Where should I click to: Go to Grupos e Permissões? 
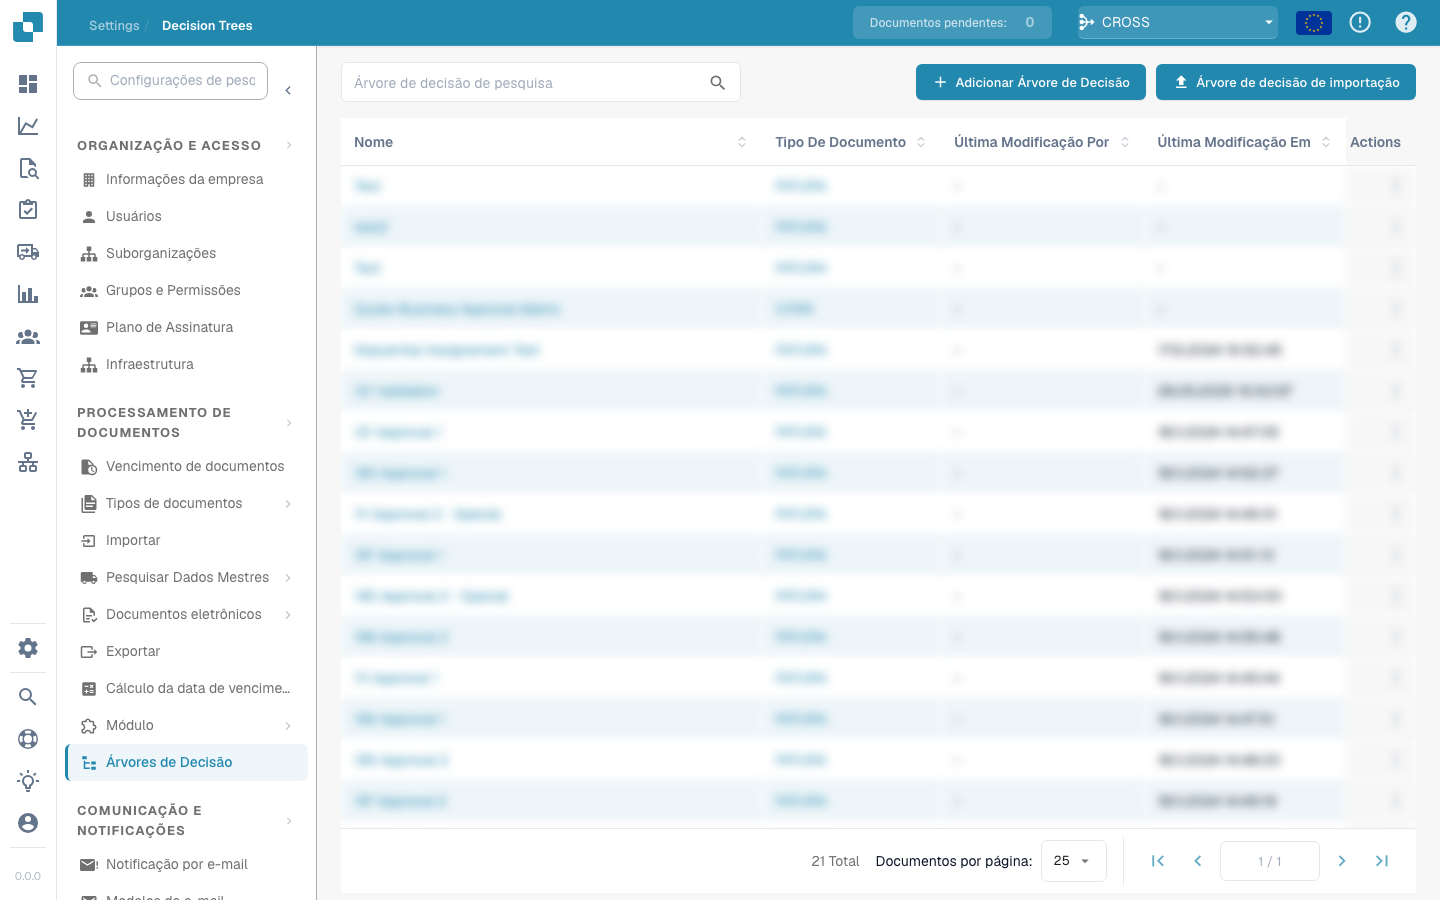click(x=186, y=291)
